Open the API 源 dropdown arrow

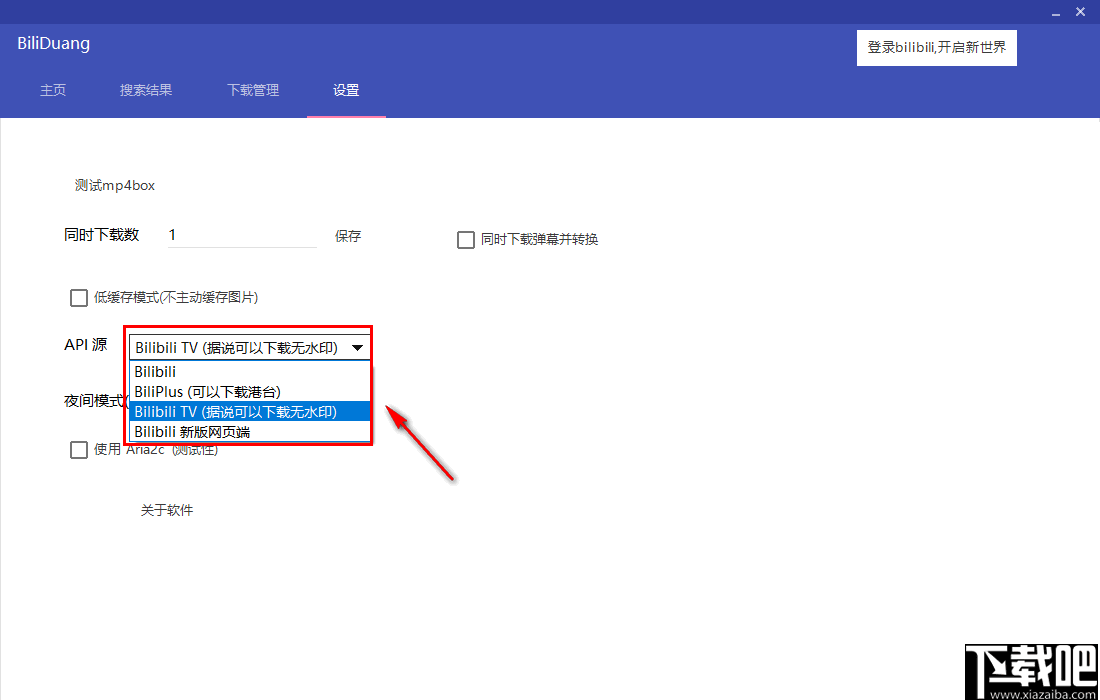(357, 347)
